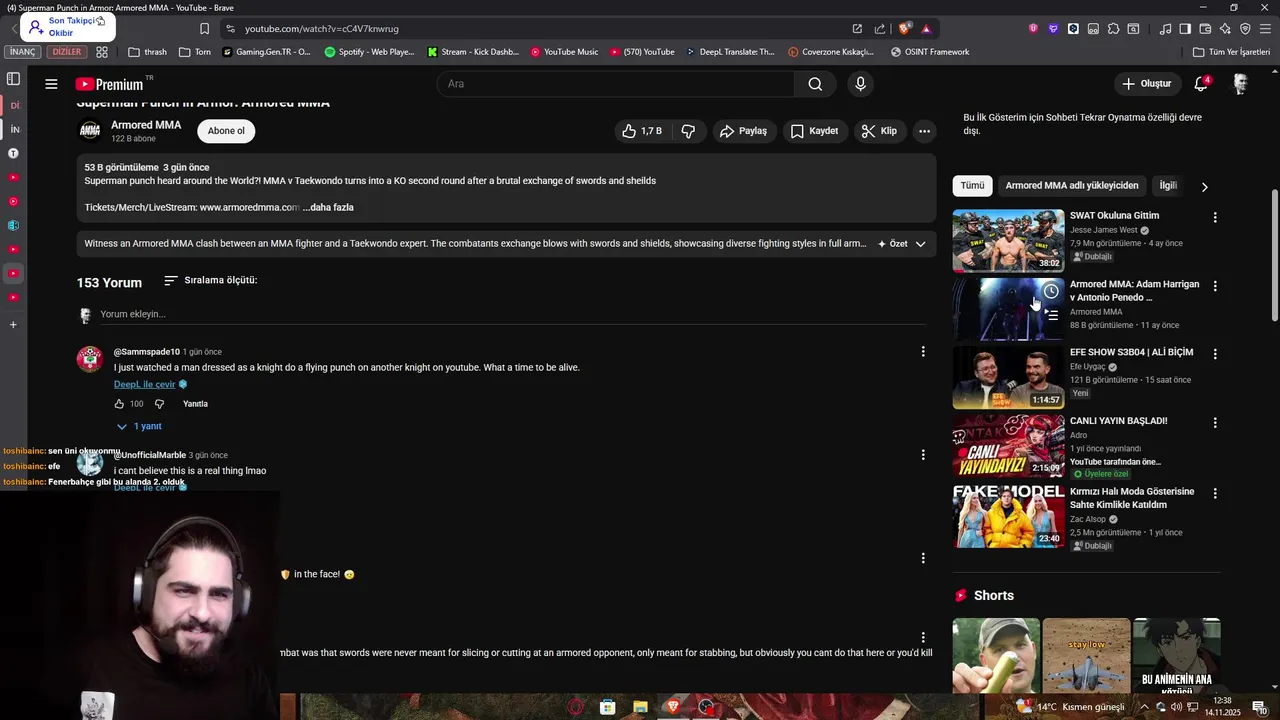Image resolution: width=1280 pixels, height=720 pixels.
Task: Open the YouTube Music bookmark
Action: 564,52
